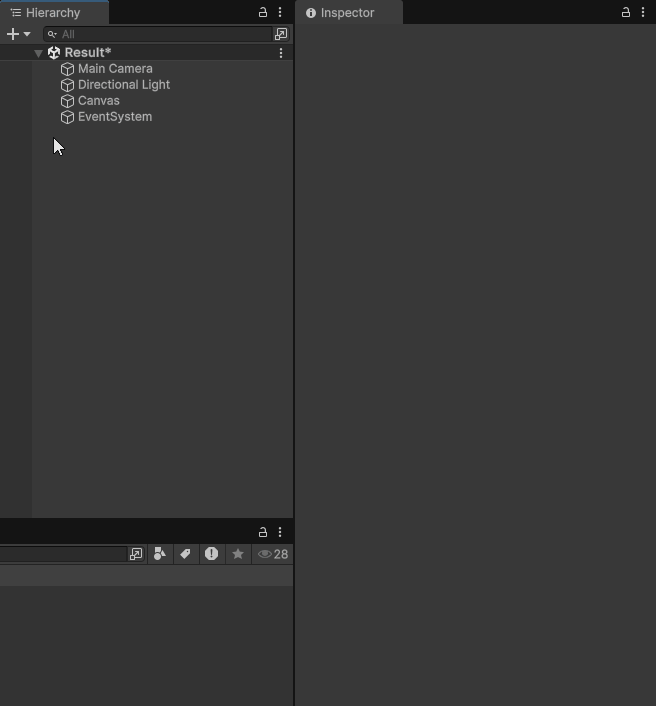Screen dimensions: 656x706
Task: Switch to the Inspector tab
Action: pos(346,13)
